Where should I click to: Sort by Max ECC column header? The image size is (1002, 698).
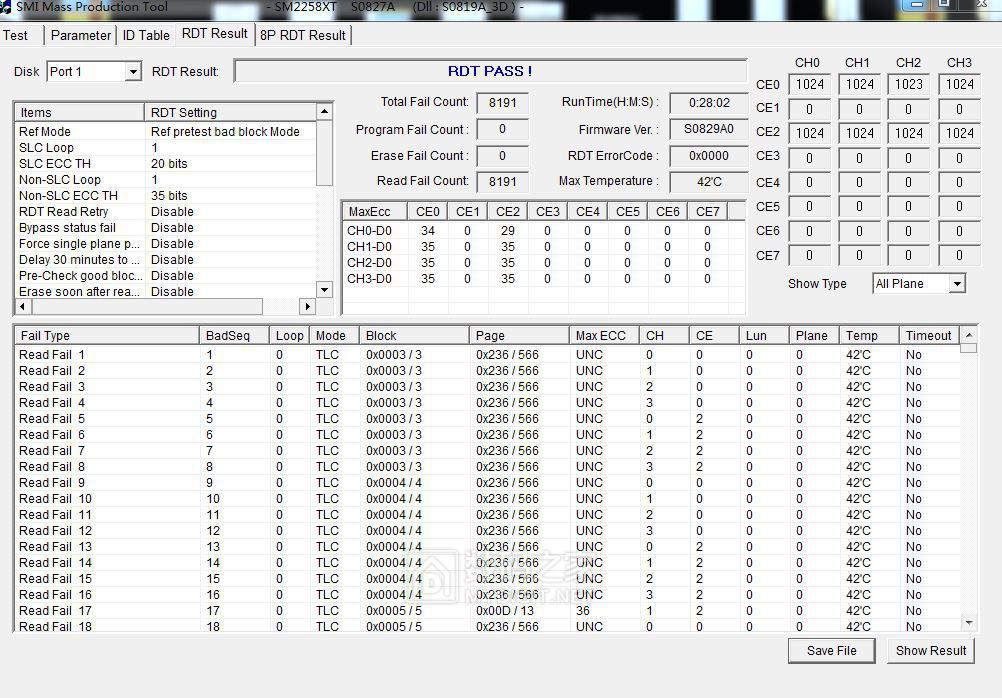(x=603, y=336)
